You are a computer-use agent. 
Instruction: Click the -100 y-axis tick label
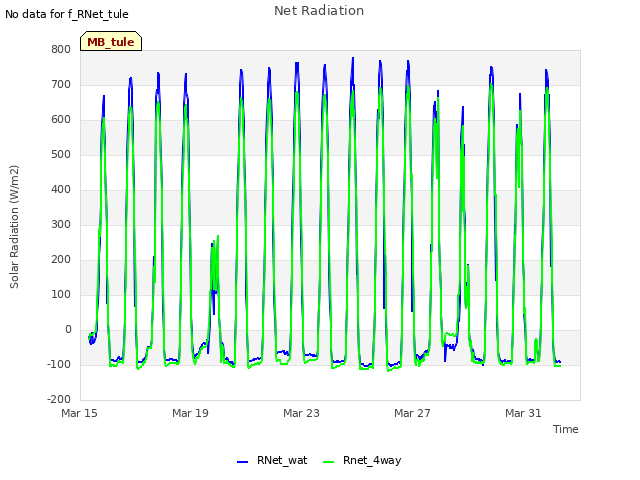pyautogui.click(x=59, y=364)
